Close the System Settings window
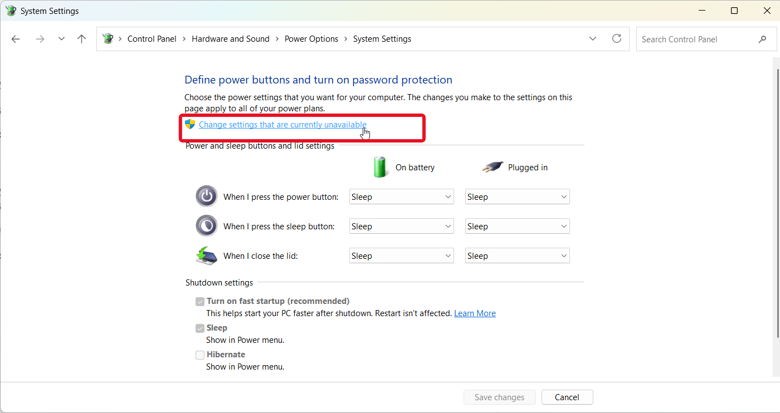The width and height of the screenshot is (780, 413). (767, 10)
